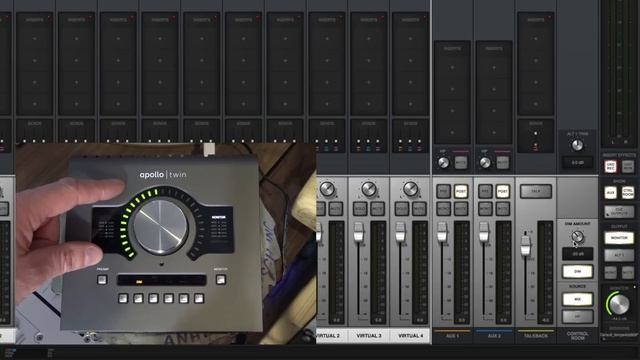Select the TALKBACK channel label
The image size is (640, 360).
[536, 336]
